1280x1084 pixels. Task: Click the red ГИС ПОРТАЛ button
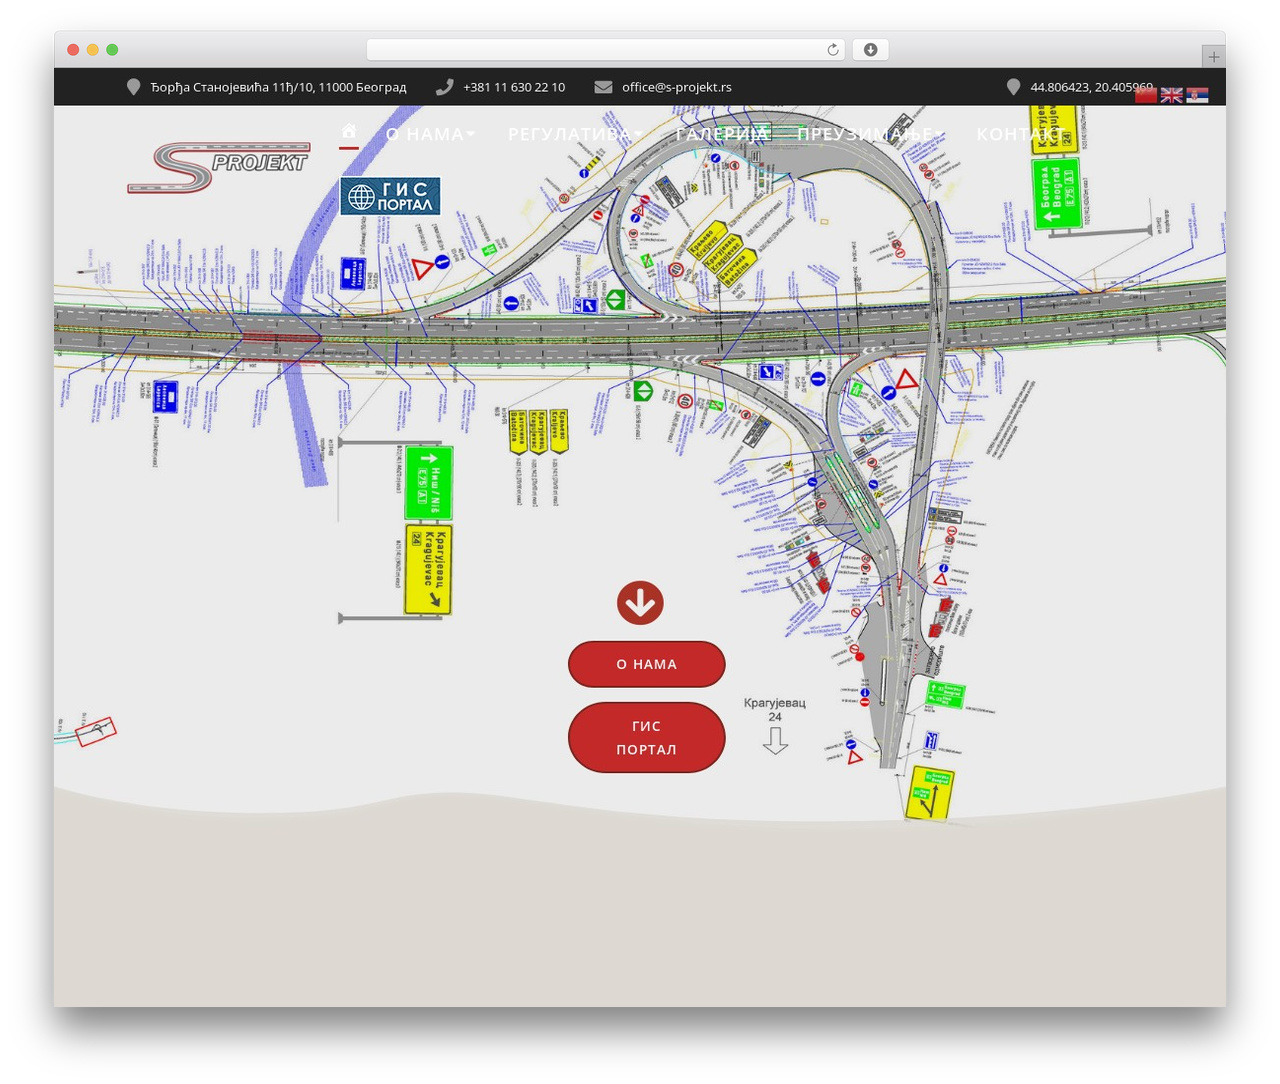[647, 738]
